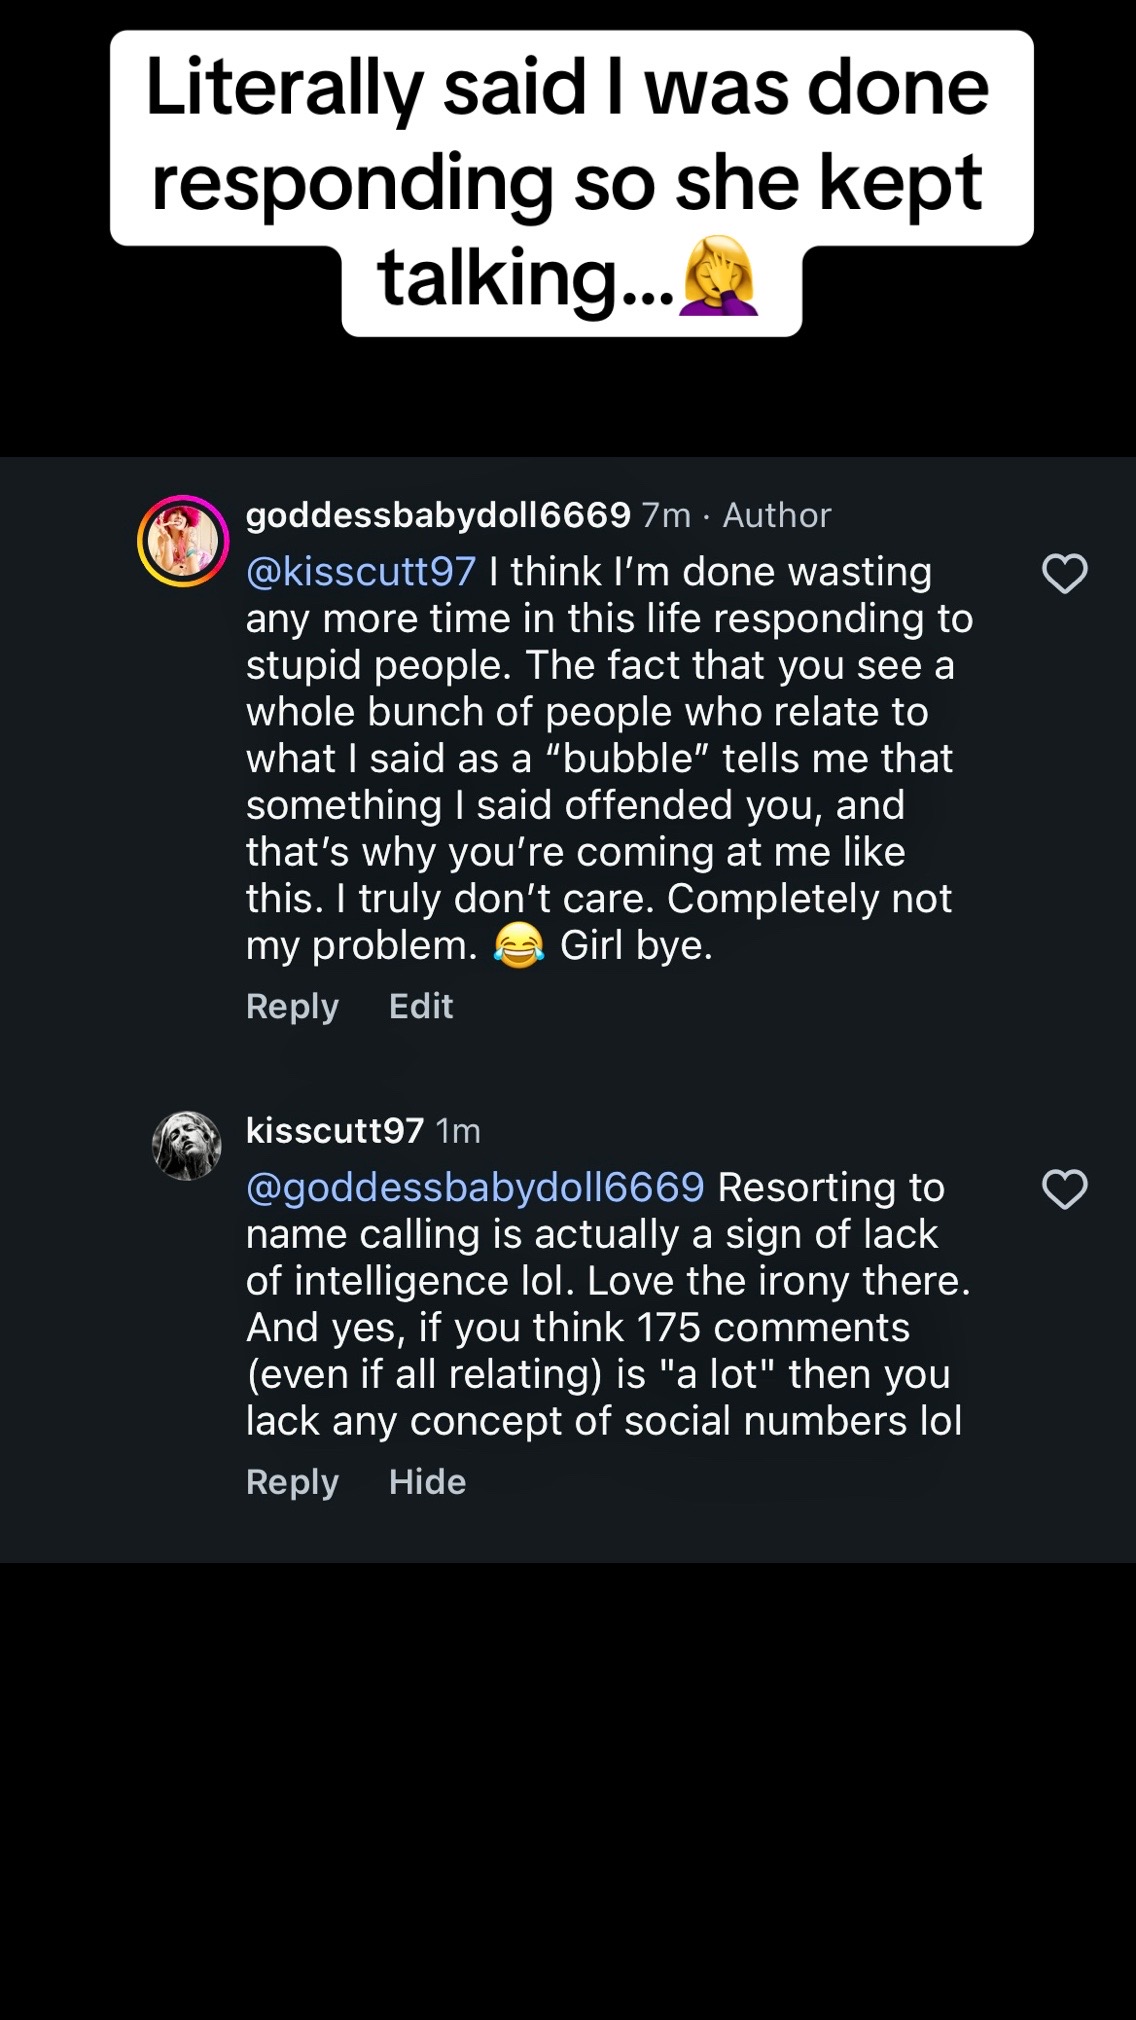This screenshot has width=1136, height=2020.
Task: Tap the Author label
Action: point(777,516)
